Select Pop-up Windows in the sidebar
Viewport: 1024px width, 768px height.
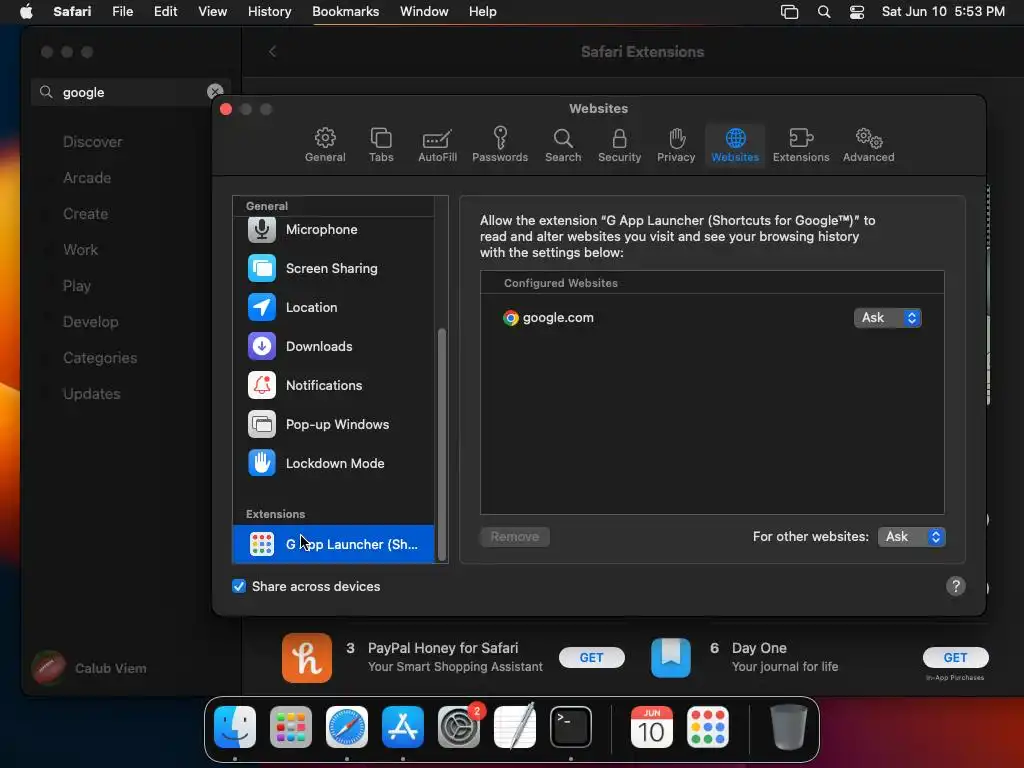pos(333,424)
